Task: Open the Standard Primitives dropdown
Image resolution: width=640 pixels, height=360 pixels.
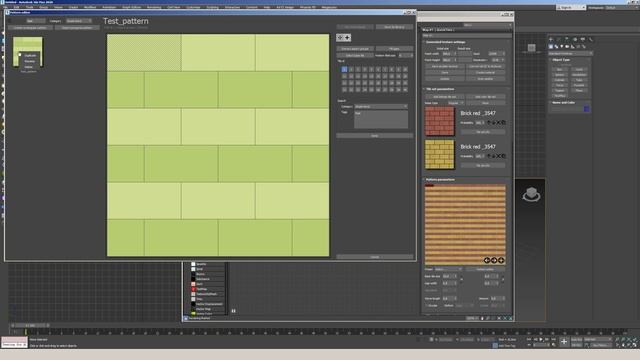Action: click(x=570, y=53)
